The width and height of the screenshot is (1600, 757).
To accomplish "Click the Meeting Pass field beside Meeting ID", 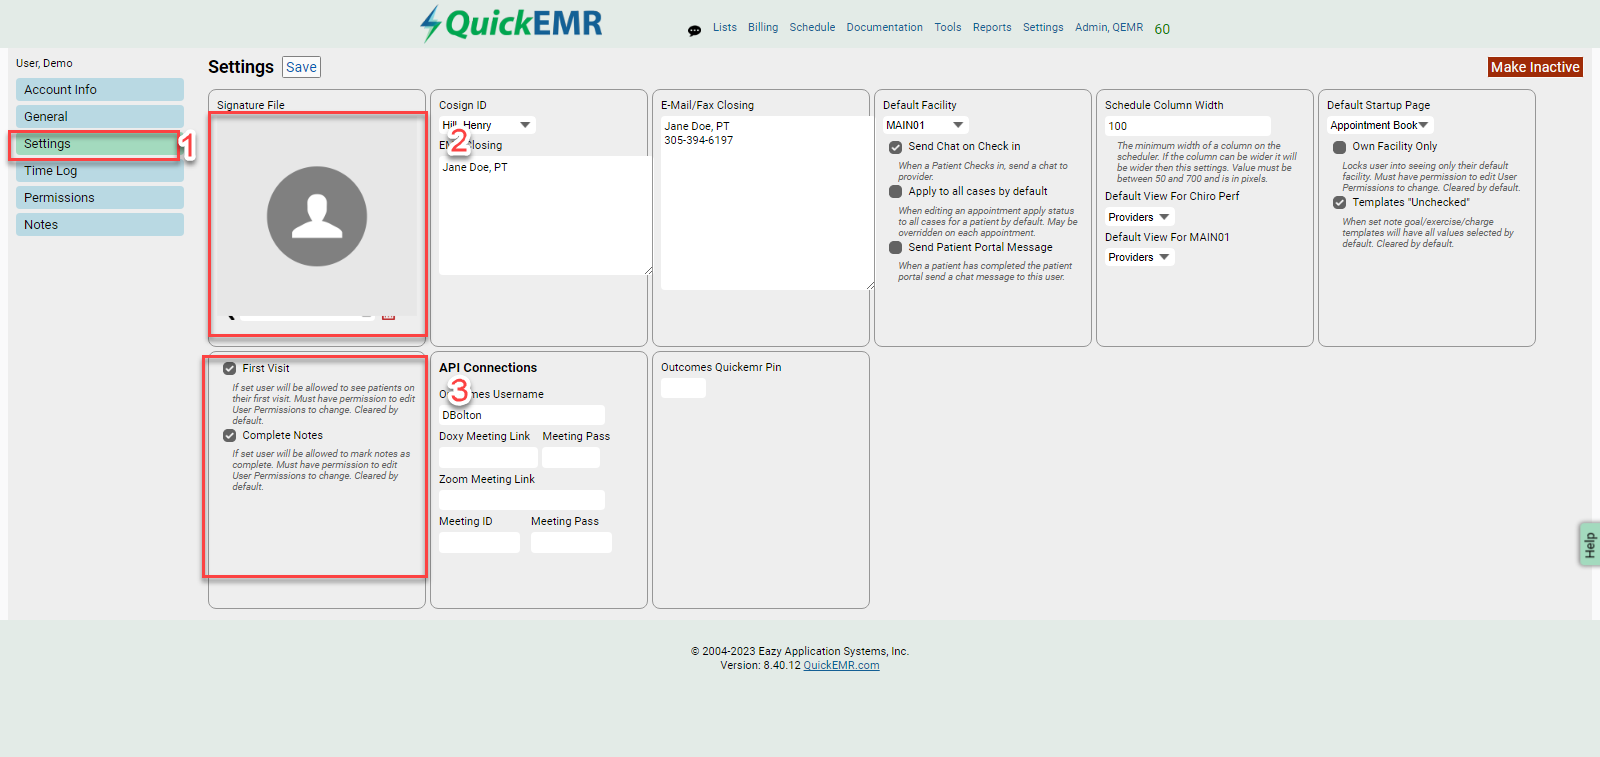I will pyautogui.click(x=571, y=542).
